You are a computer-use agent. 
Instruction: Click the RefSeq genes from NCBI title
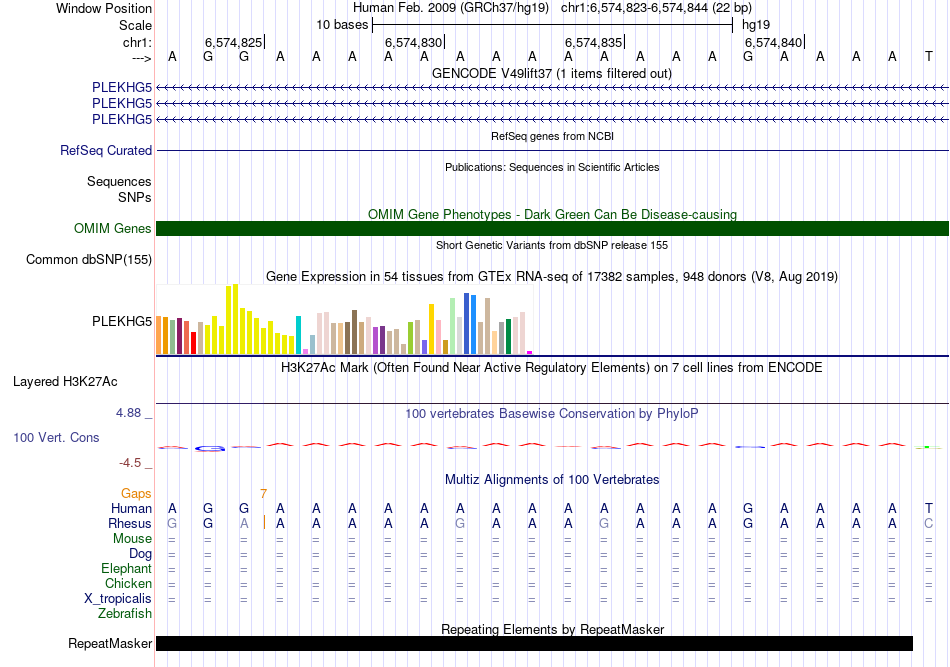pos(552,136)
